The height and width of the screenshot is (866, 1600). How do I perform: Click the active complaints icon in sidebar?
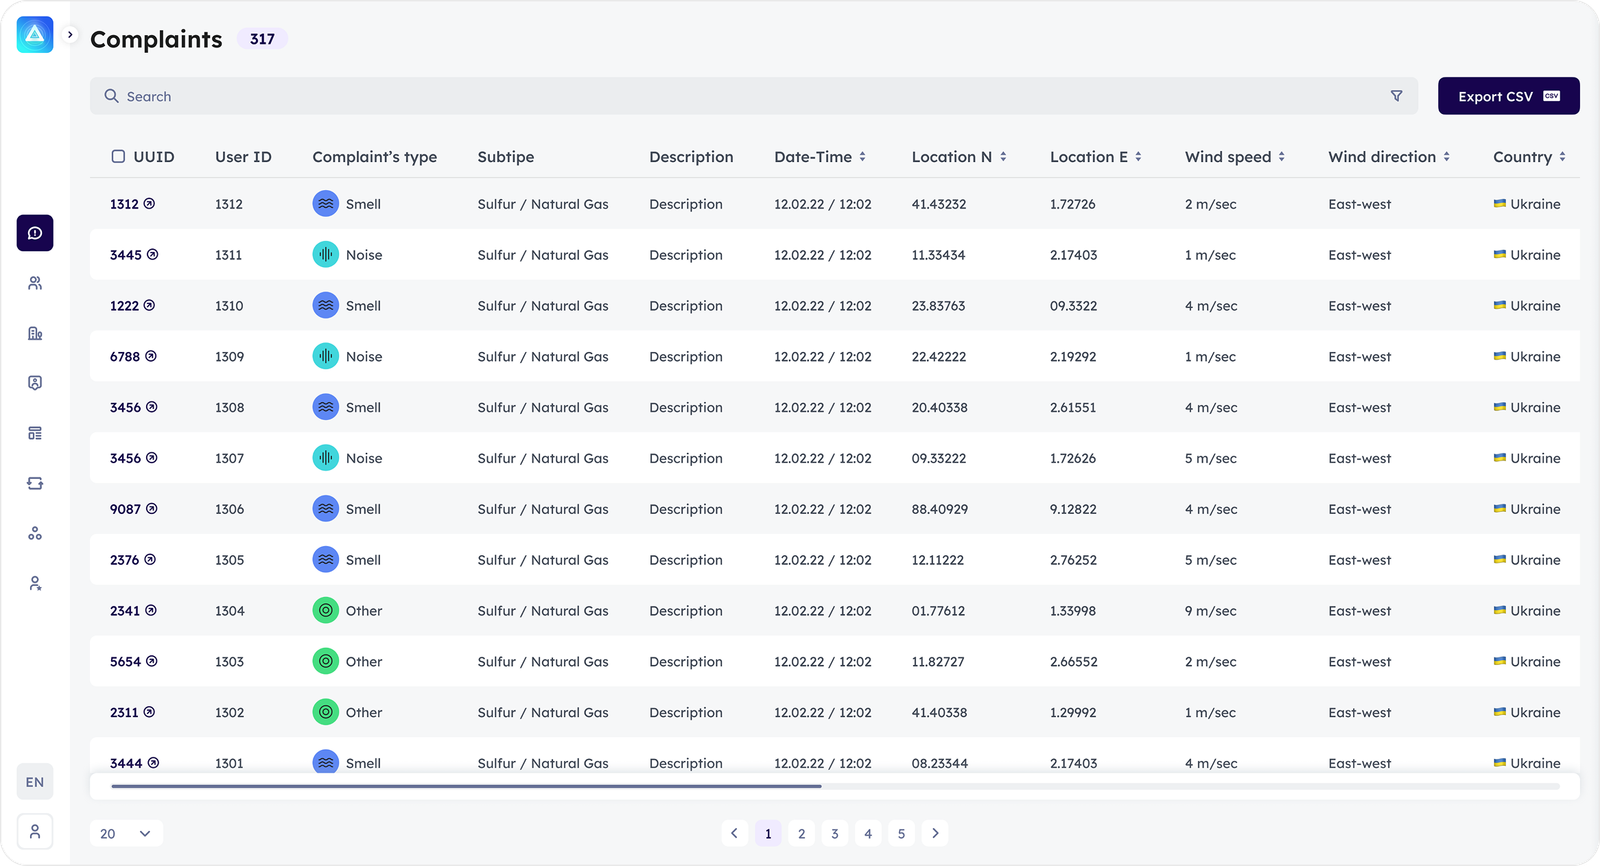tap(35, 233)
